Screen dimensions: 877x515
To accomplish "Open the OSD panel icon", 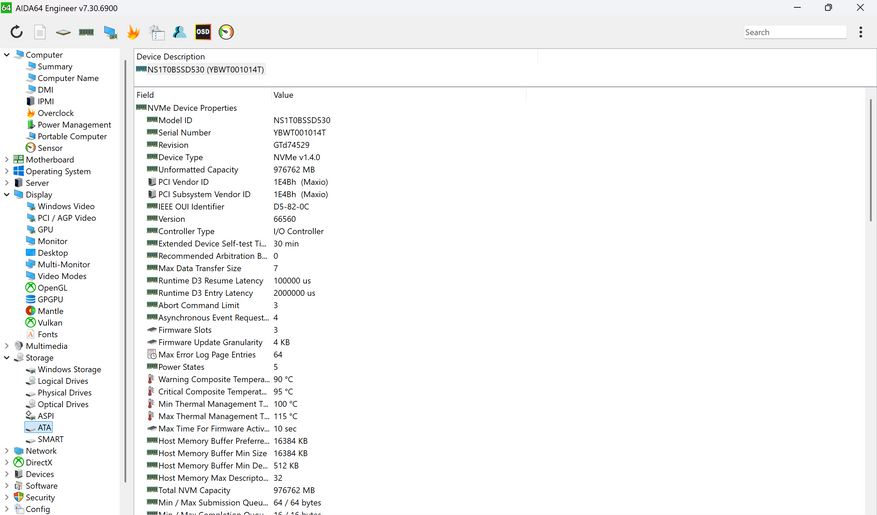I will [x=203, y=32].
